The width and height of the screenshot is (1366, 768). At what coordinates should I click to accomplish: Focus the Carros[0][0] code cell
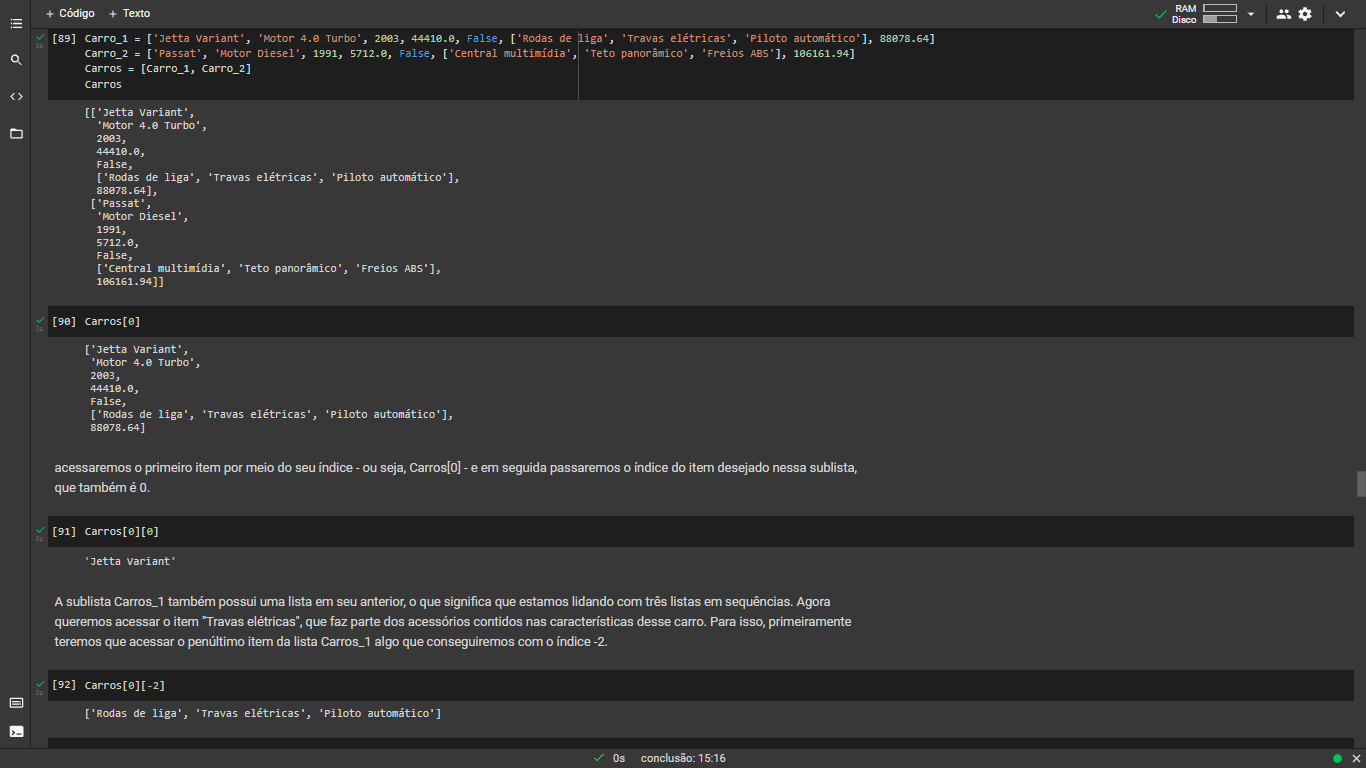700,531
